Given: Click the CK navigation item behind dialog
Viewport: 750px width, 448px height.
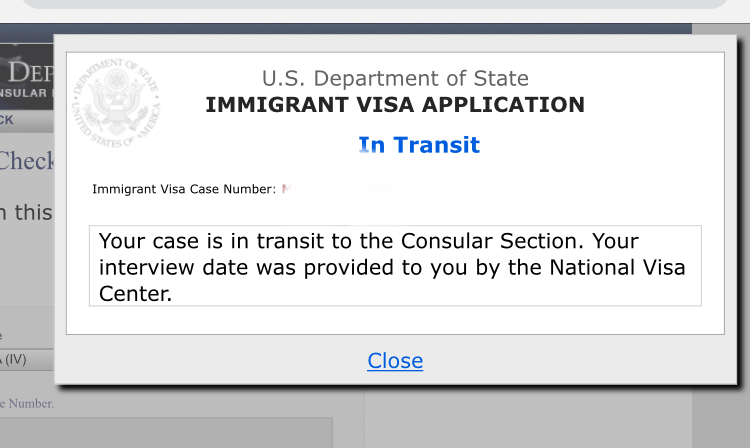Looking at the screenshot, I should [x=7, y=120].
